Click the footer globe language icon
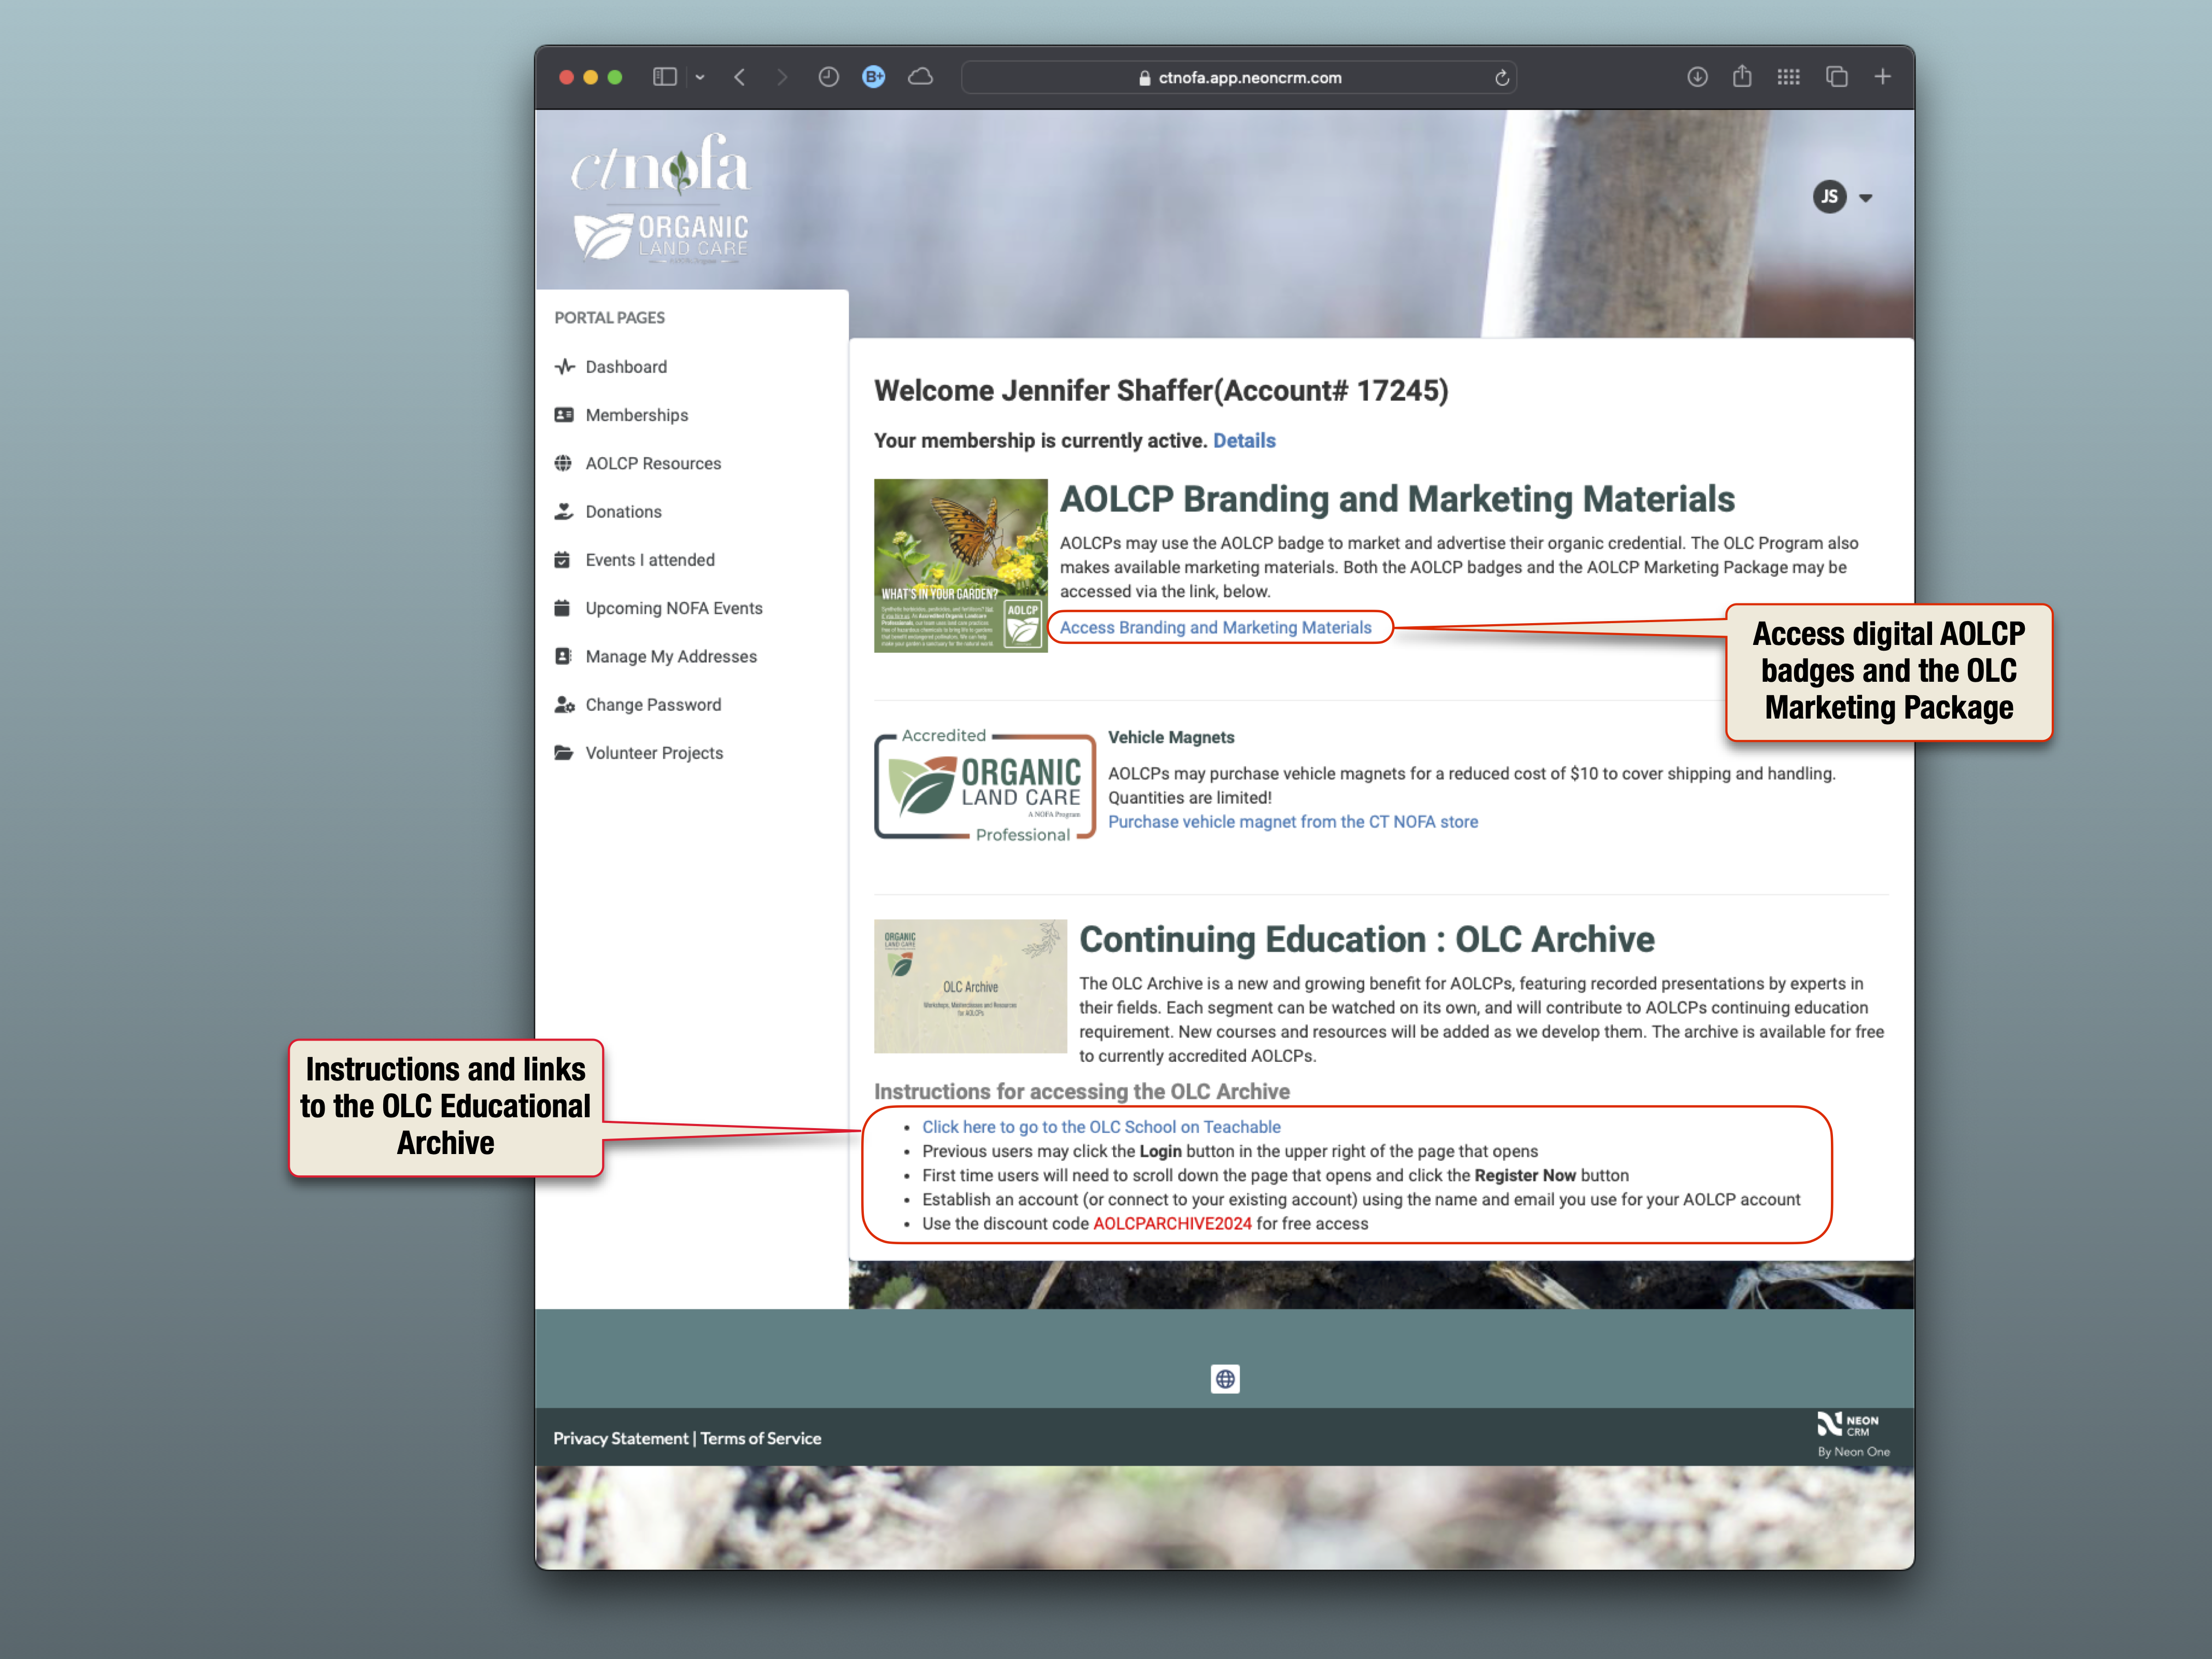The height and width of the screenshot is (1659, 2212). (x=1225, y=1380)
